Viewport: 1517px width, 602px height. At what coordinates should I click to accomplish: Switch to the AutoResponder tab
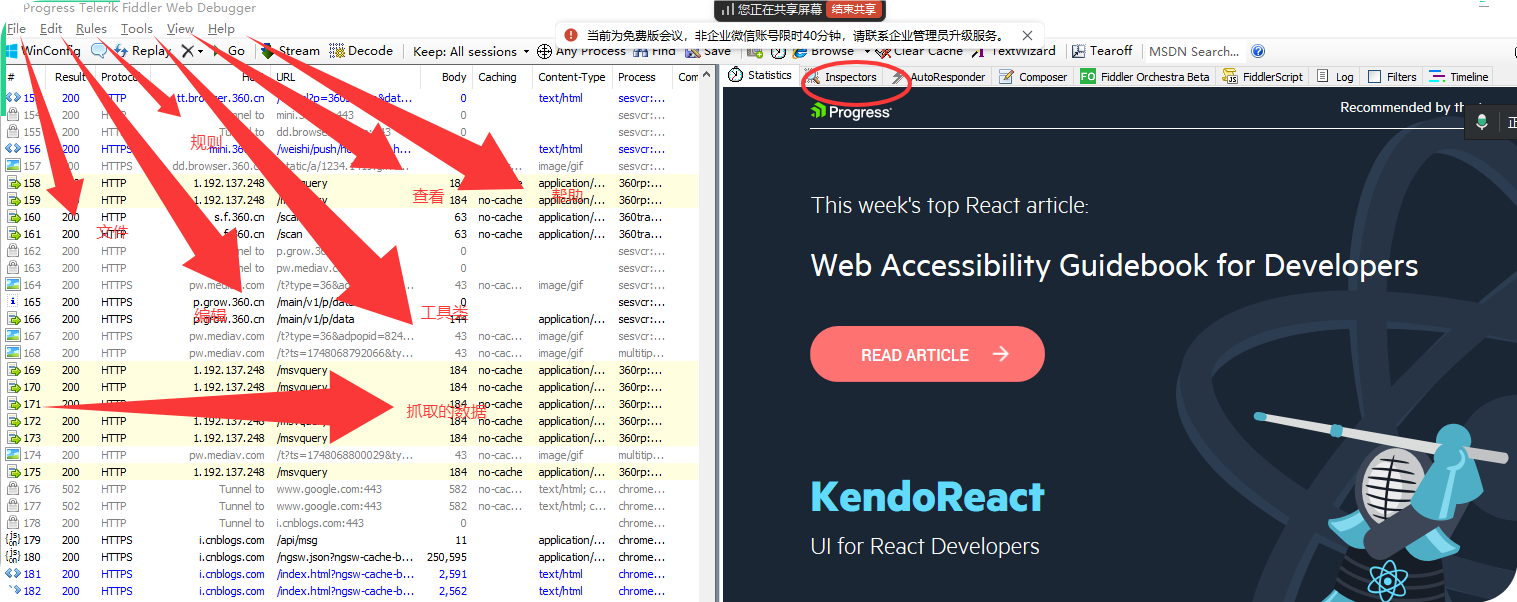(x=938, y=77)
